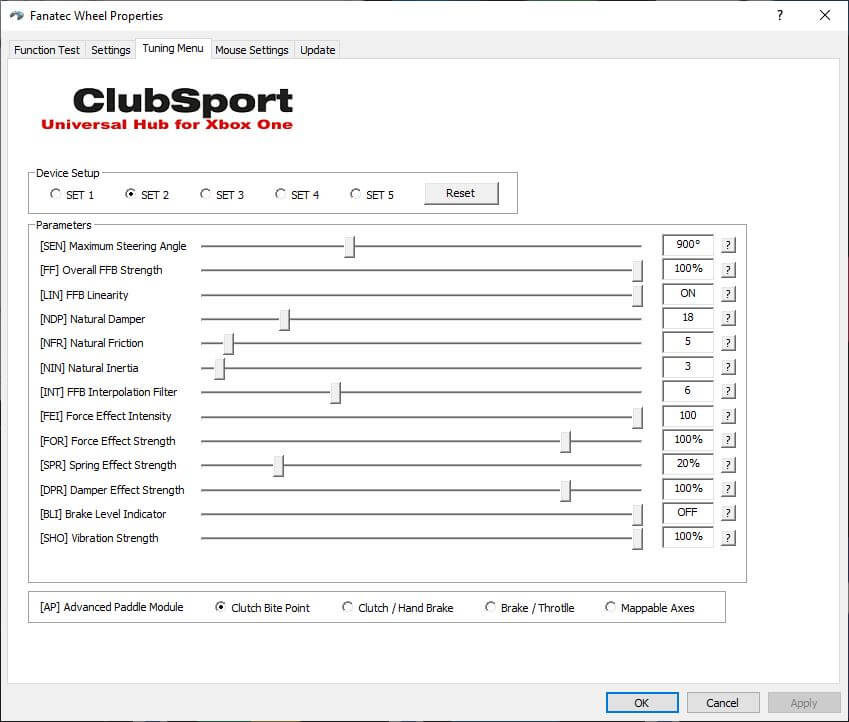Image resolution: width=849 pixels, height=722 pixels.
Task: Click the 900° steering angle value field
Action: (688, 245)
